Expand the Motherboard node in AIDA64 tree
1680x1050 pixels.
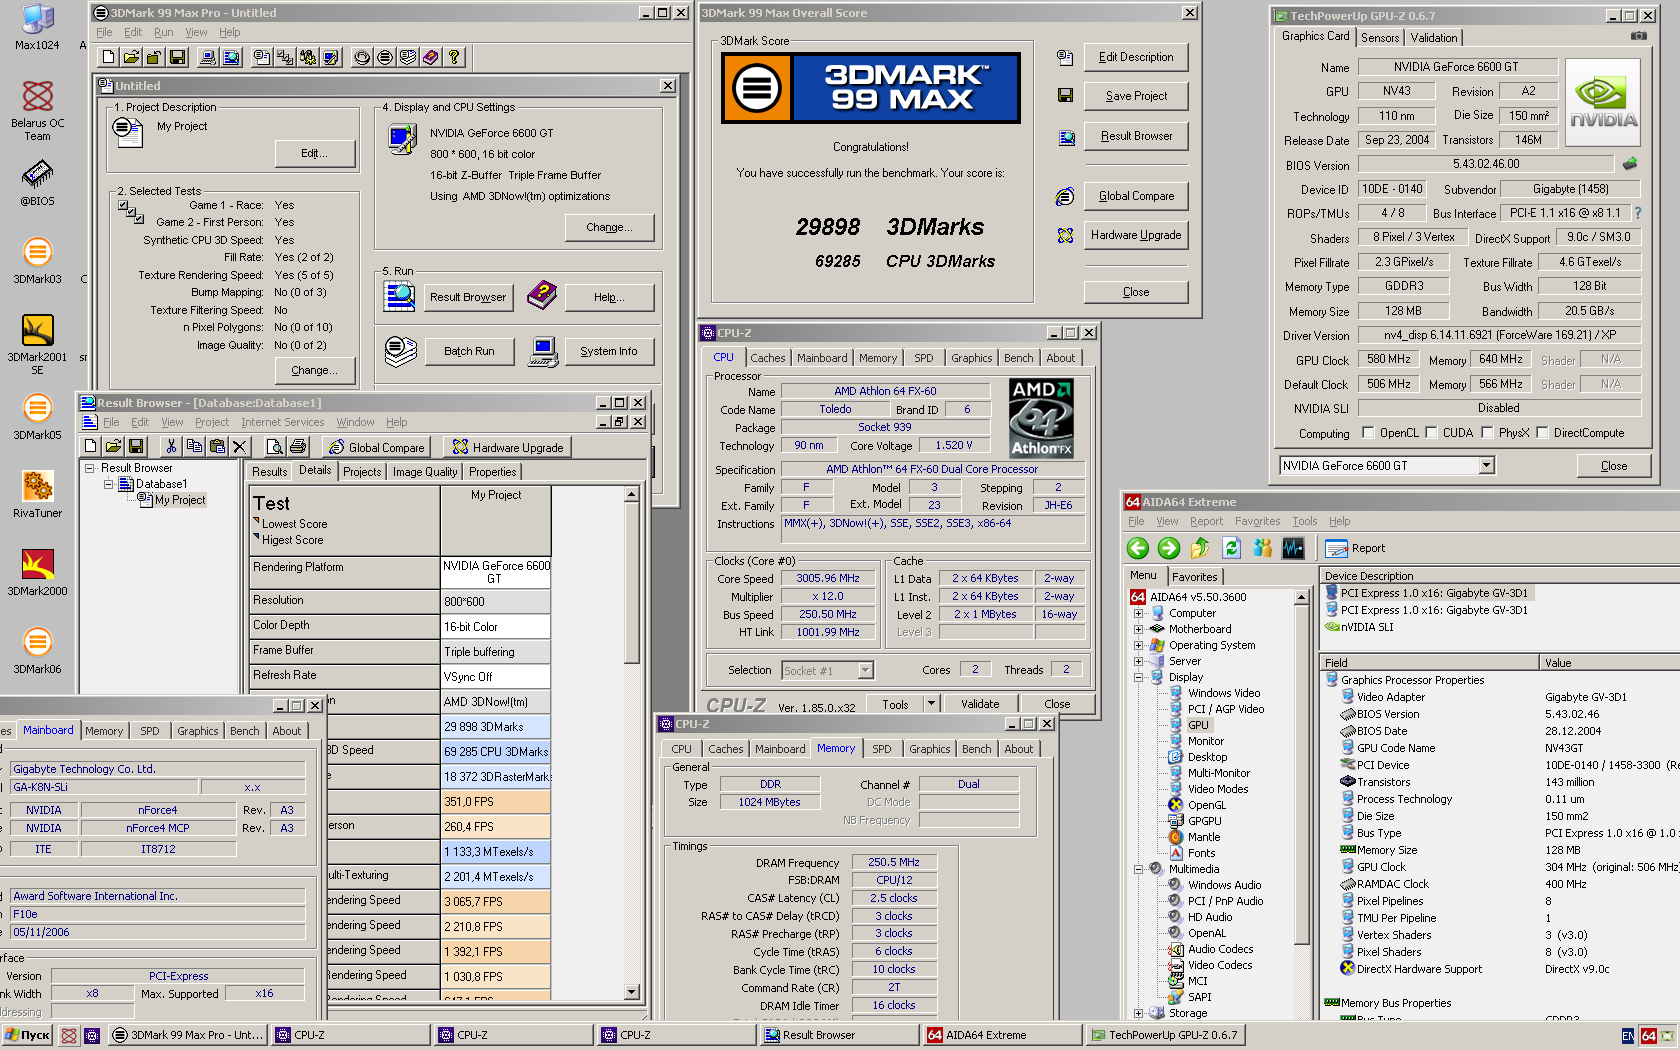(1138, 629)
